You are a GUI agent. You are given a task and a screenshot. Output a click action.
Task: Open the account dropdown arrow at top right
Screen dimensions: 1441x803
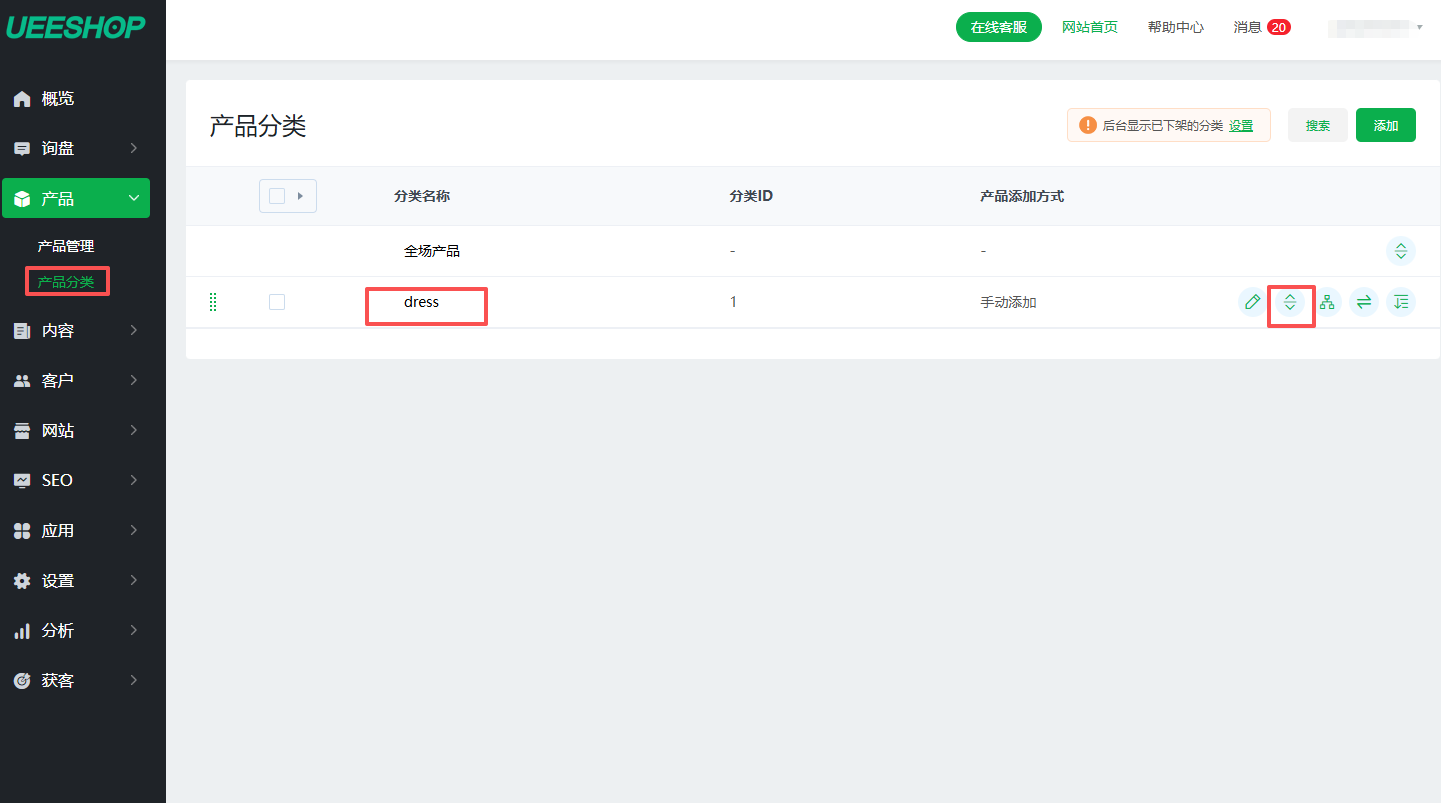point(1419,27)
